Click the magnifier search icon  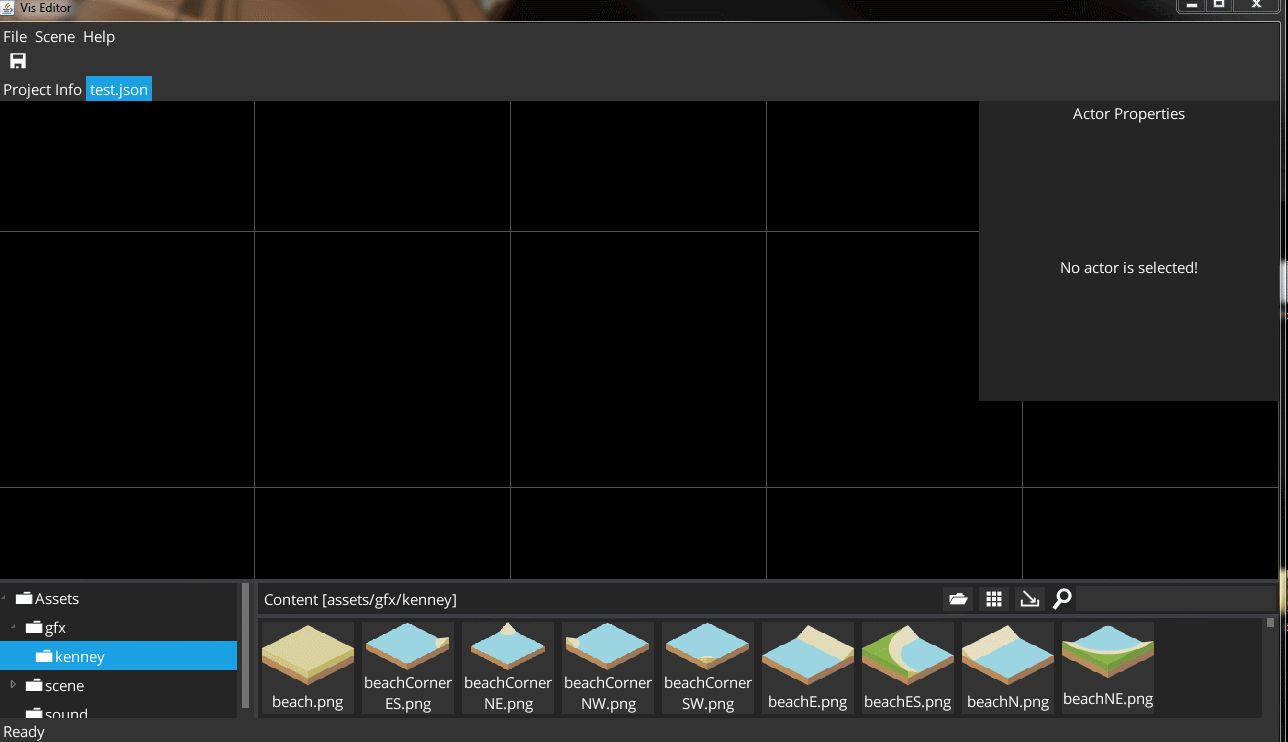(x=1062, y=599)
